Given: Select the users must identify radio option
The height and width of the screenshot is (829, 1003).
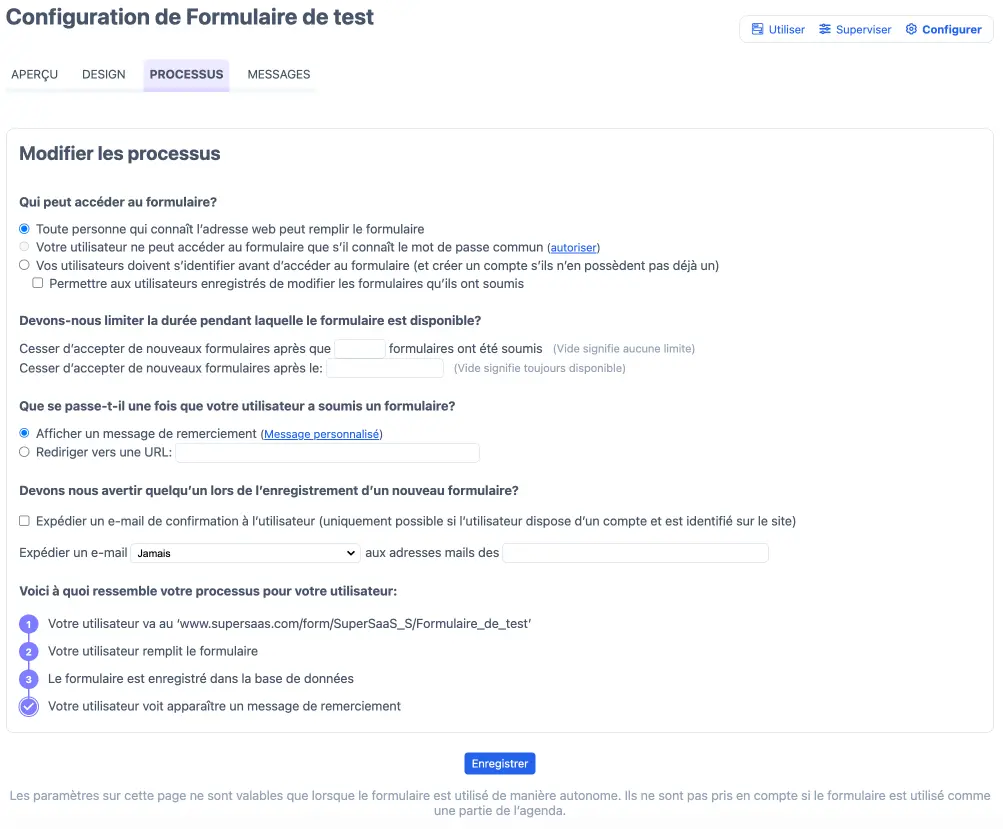Looking at the screenshot, I should coord(25,266).
